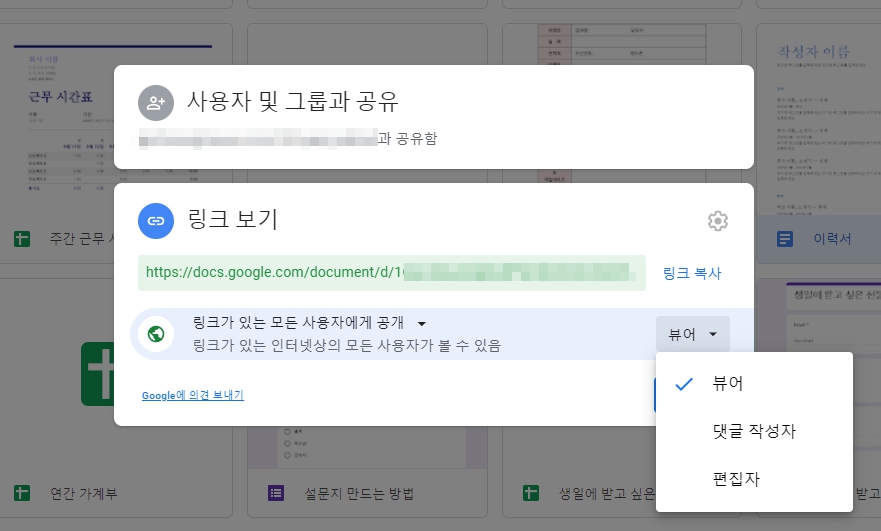Click the green globe public-access icon

[156, 334]
